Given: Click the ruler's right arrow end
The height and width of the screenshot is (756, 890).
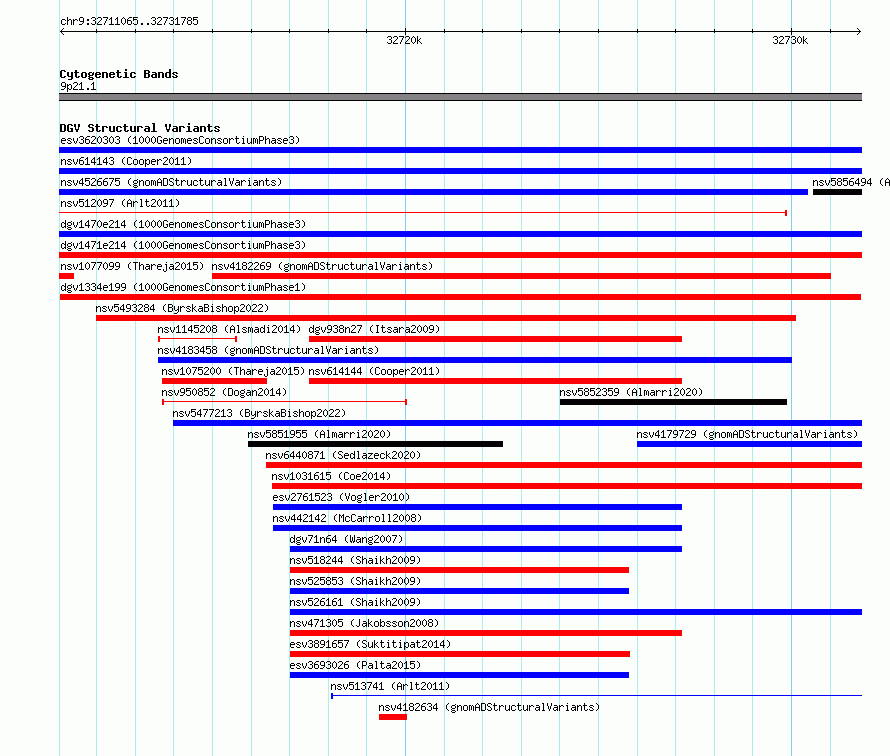Looking at the screenshot, I should (859, 32).
